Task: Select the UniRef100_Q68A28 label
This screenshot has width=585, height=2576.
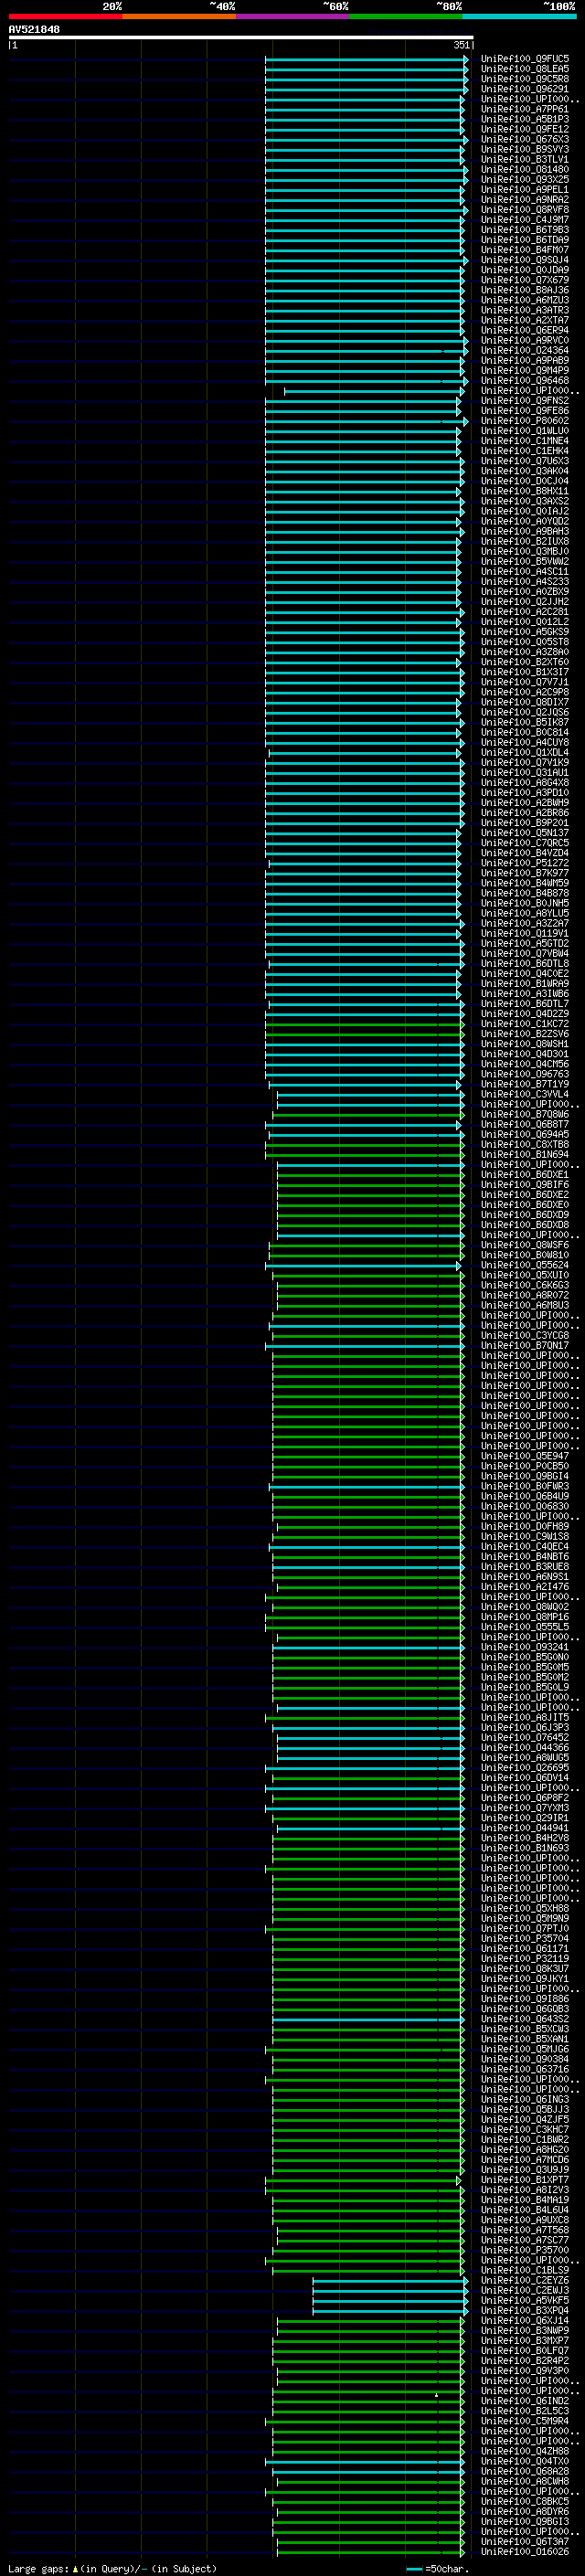Action: 525,2471
